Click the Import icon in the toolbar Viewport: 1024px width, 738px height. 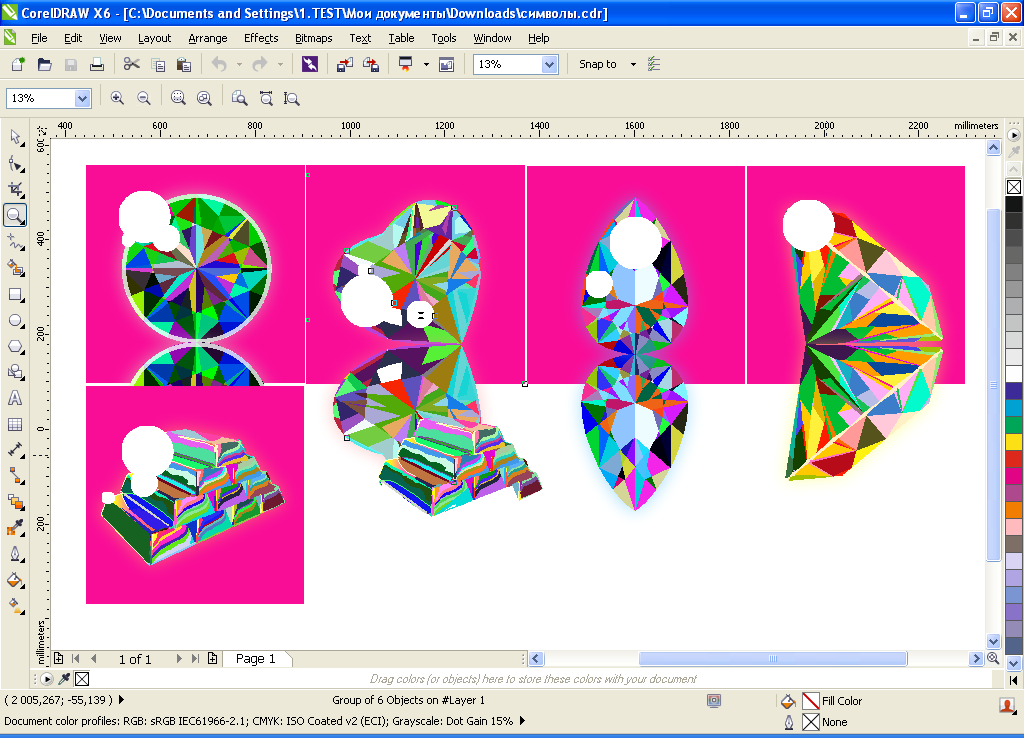click(344, 64)
